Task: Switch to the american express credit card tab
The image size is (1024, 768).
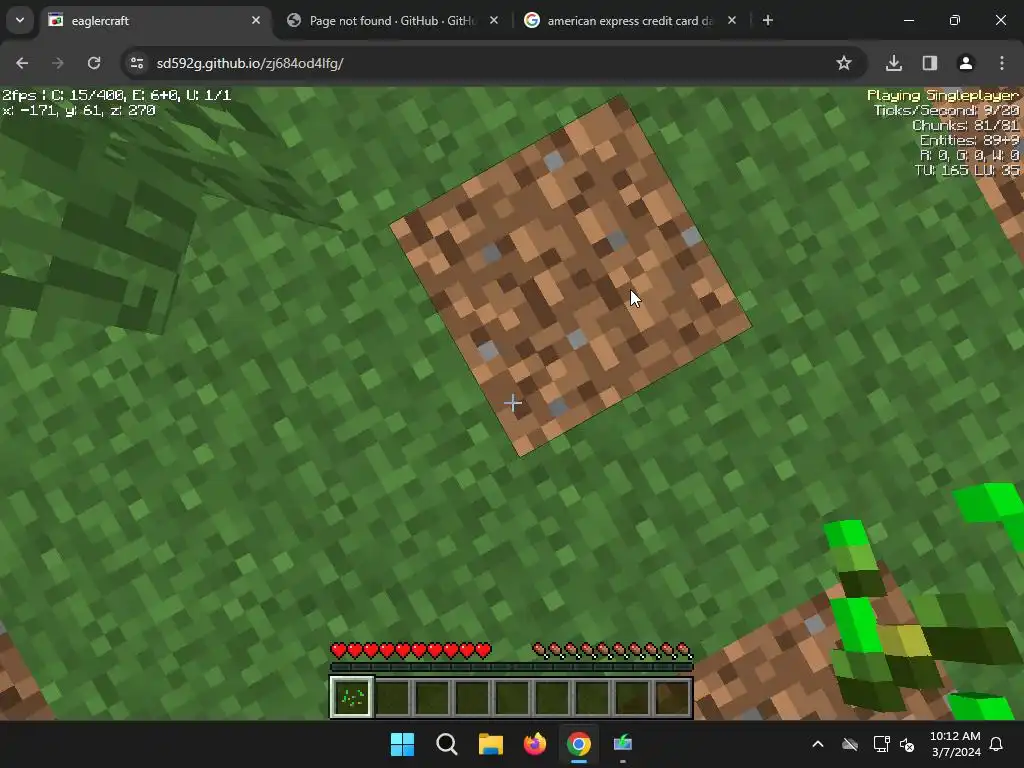Action: (x=630, y=20)
